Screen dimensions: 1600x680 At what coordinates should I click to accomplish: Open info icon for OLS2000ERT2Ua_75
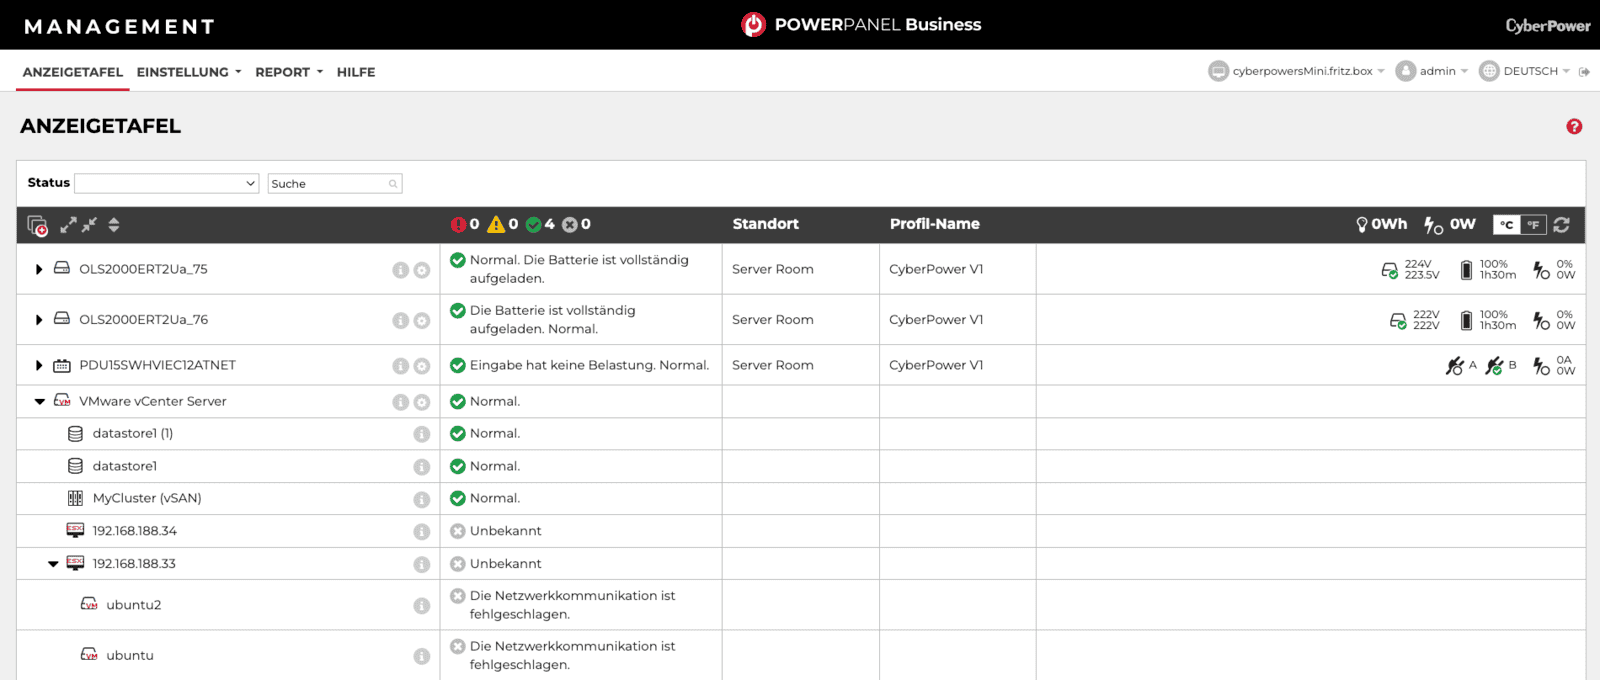(x=400, y=270)
